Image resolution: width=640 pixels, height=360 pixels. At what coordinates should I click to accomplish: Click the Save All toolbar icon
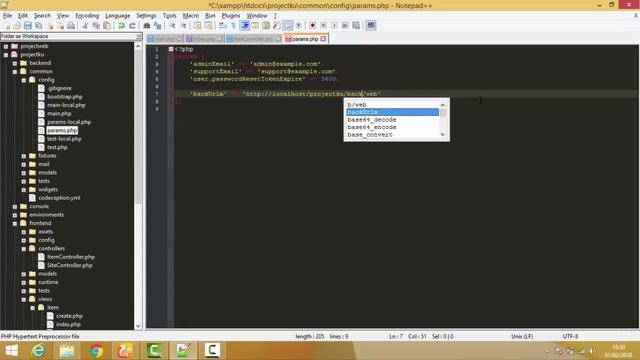click(x=38, y=25)
